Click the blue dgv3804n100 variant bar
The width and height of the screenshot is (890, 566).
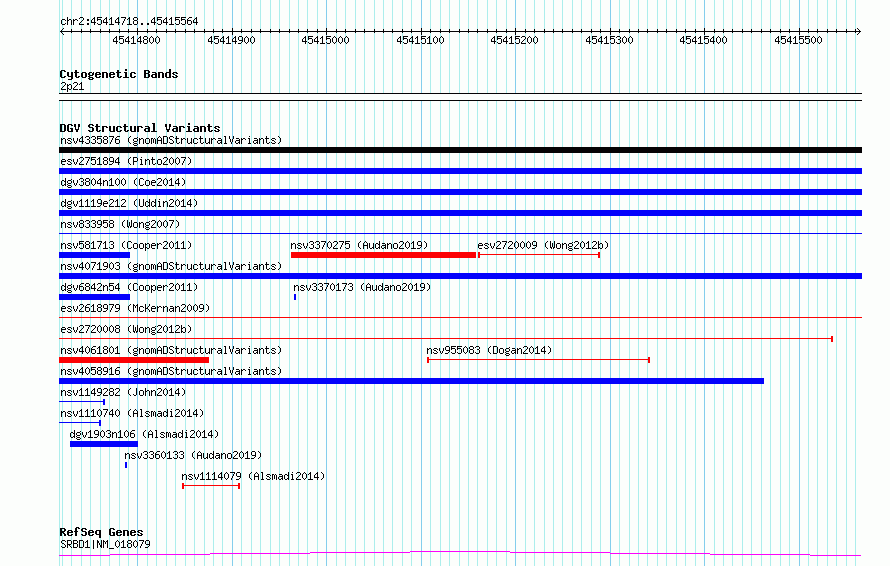(460, 192)
